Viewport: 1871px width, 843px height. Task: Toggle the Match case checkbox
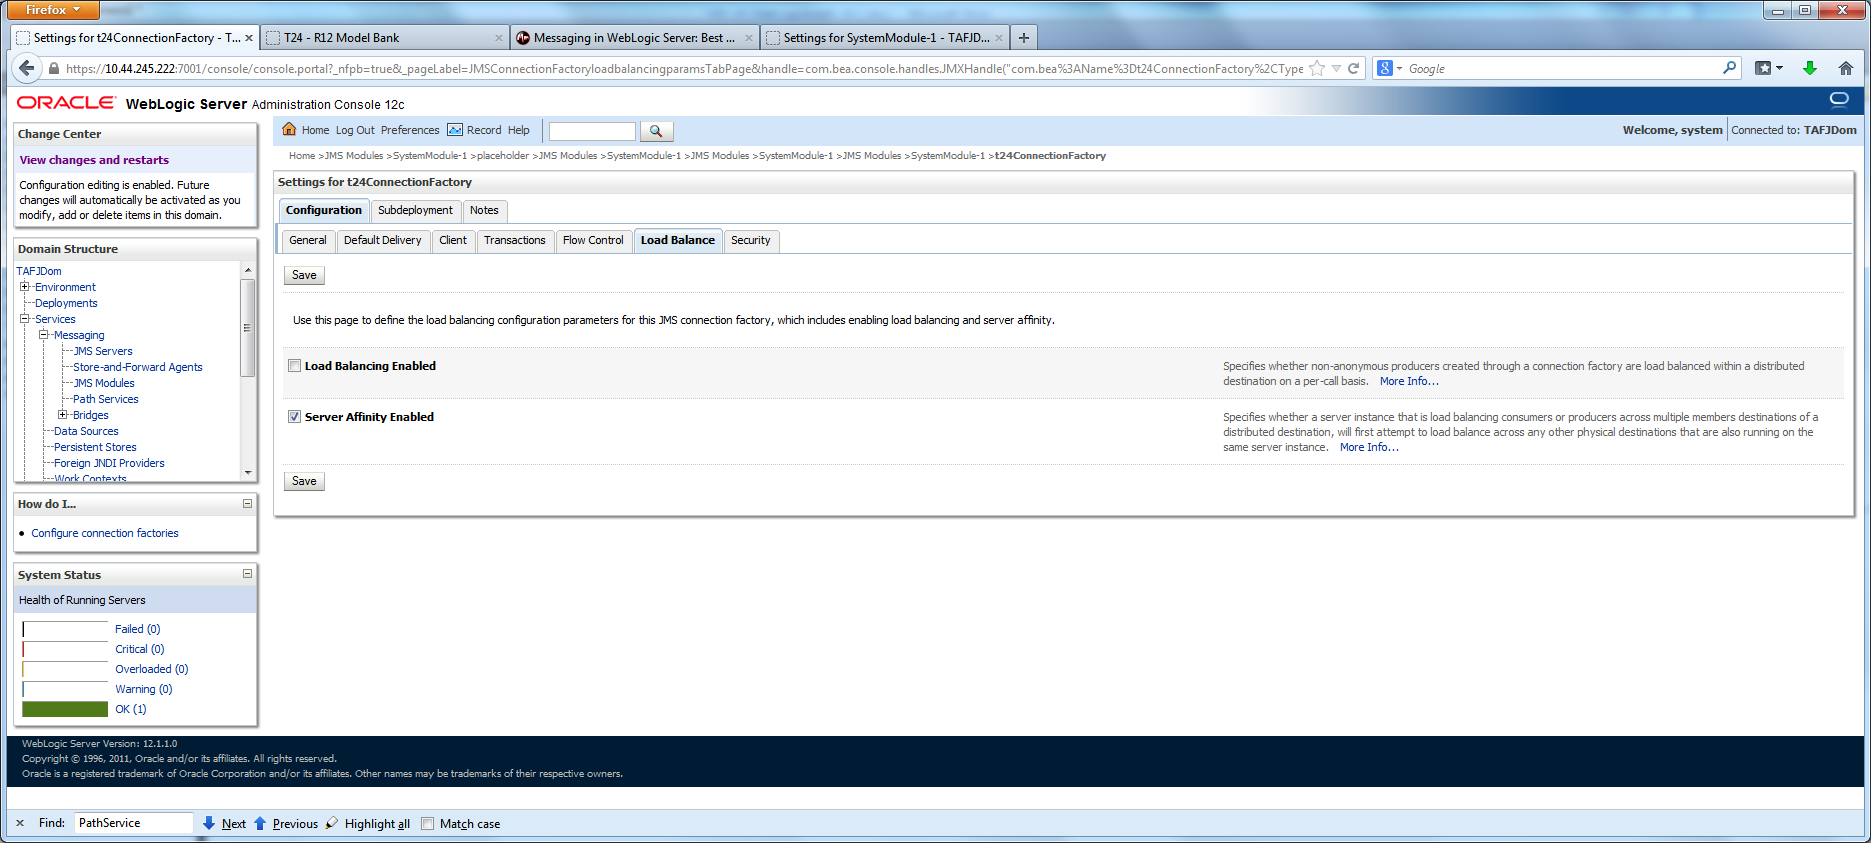click(x=427, y=824)
